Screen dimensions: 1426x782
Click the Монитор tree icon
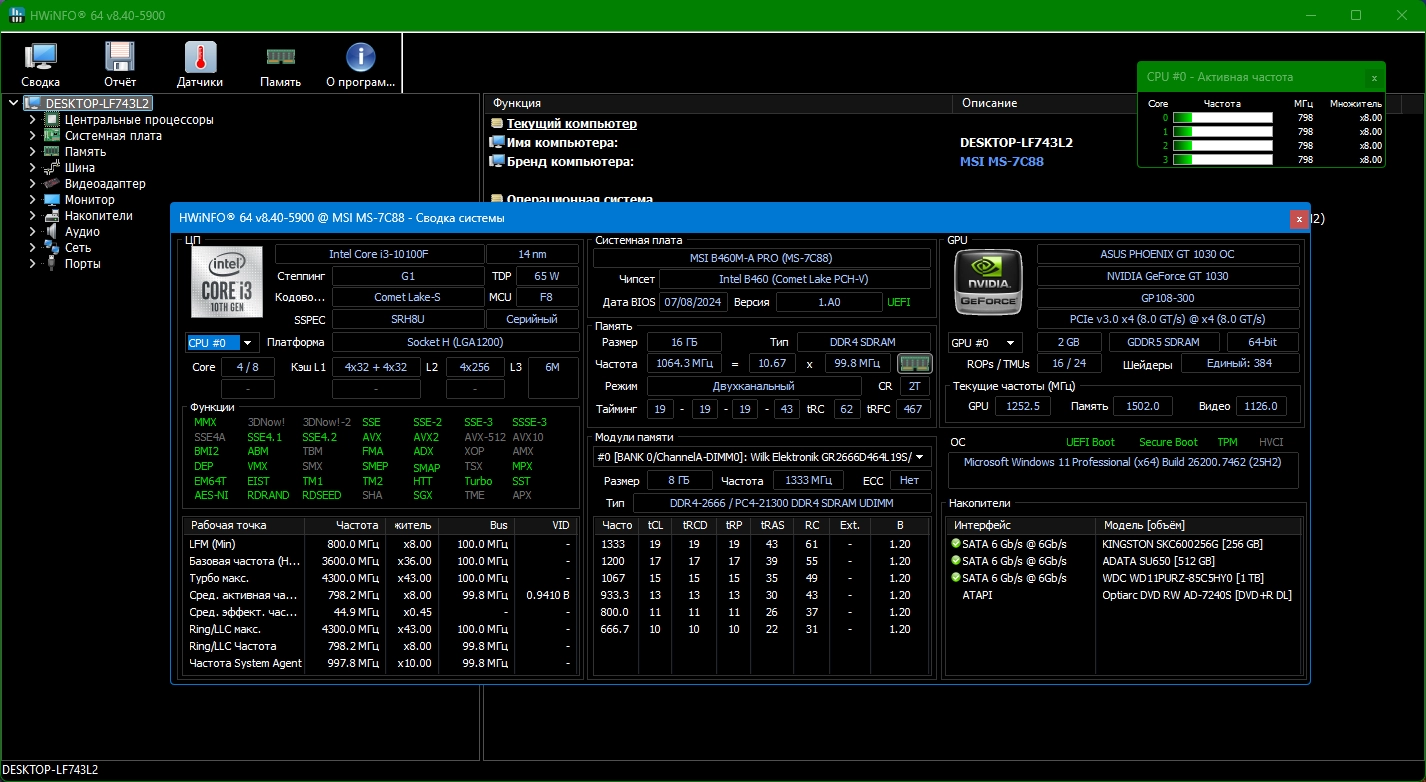pos(51,200)
